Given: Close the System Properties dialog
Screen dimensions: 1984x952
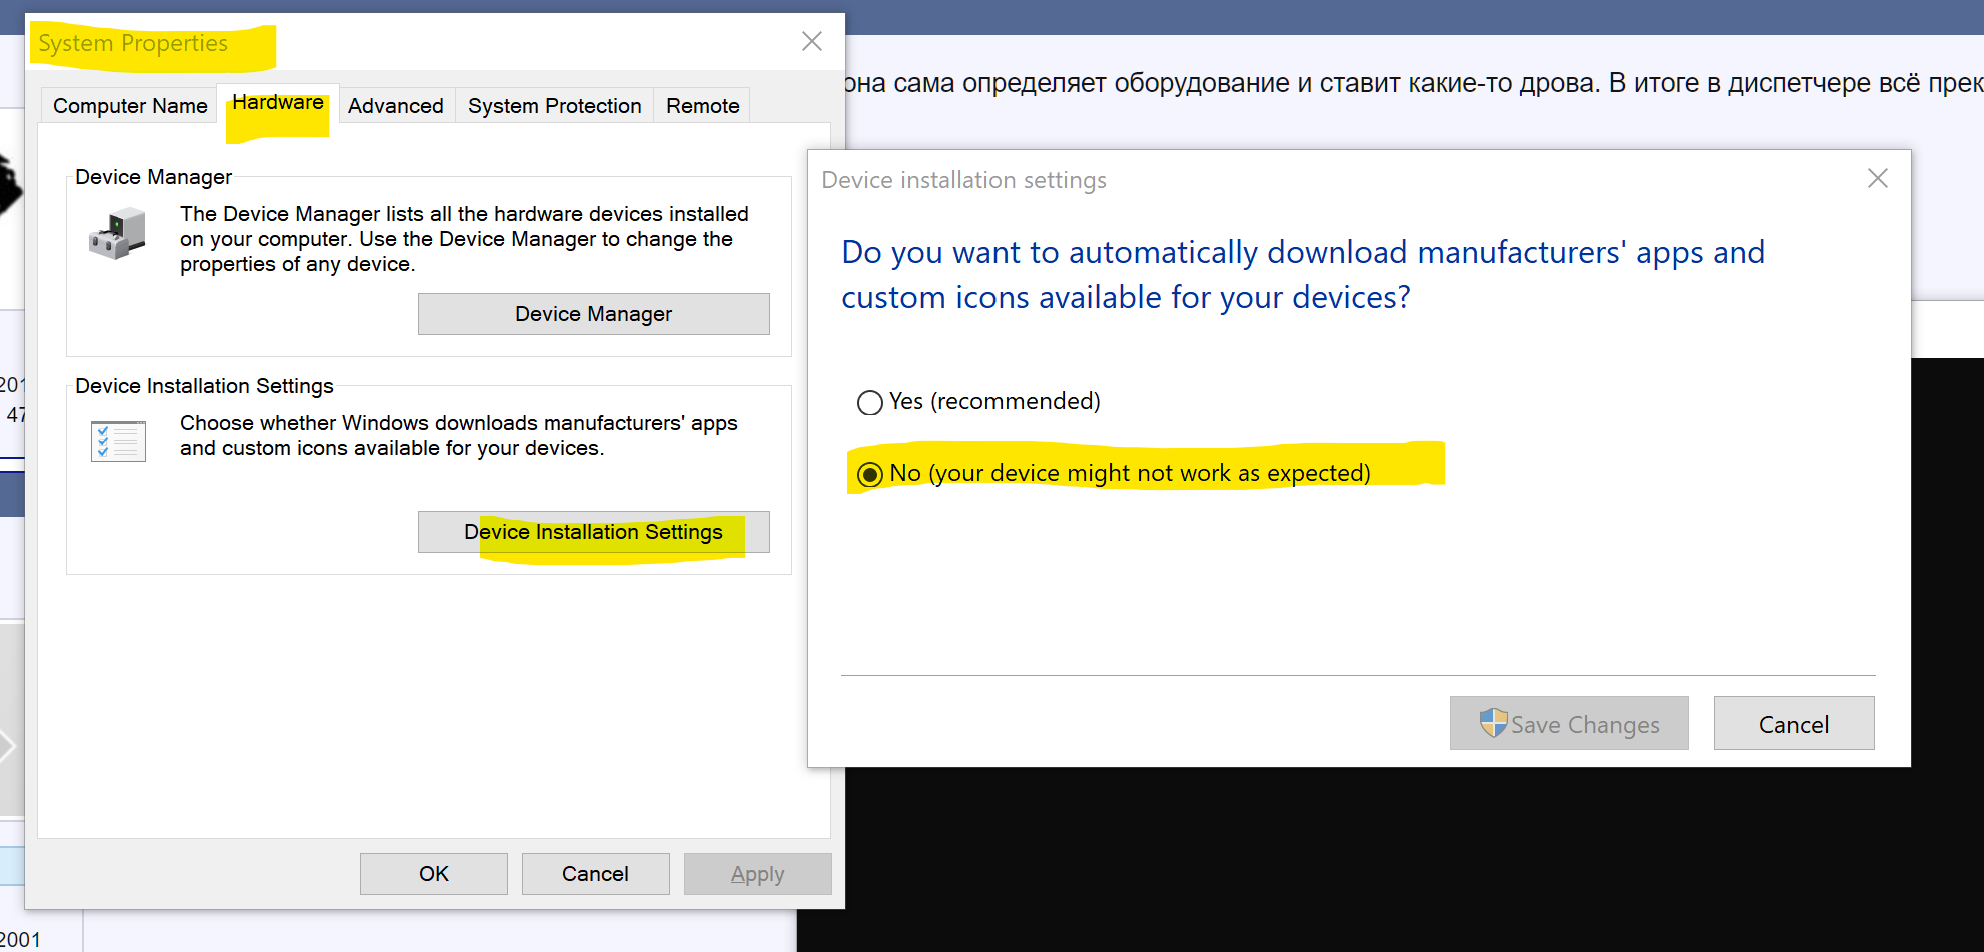Looking at the screenshot, I should pyautogui.click(x=812, y=41).
